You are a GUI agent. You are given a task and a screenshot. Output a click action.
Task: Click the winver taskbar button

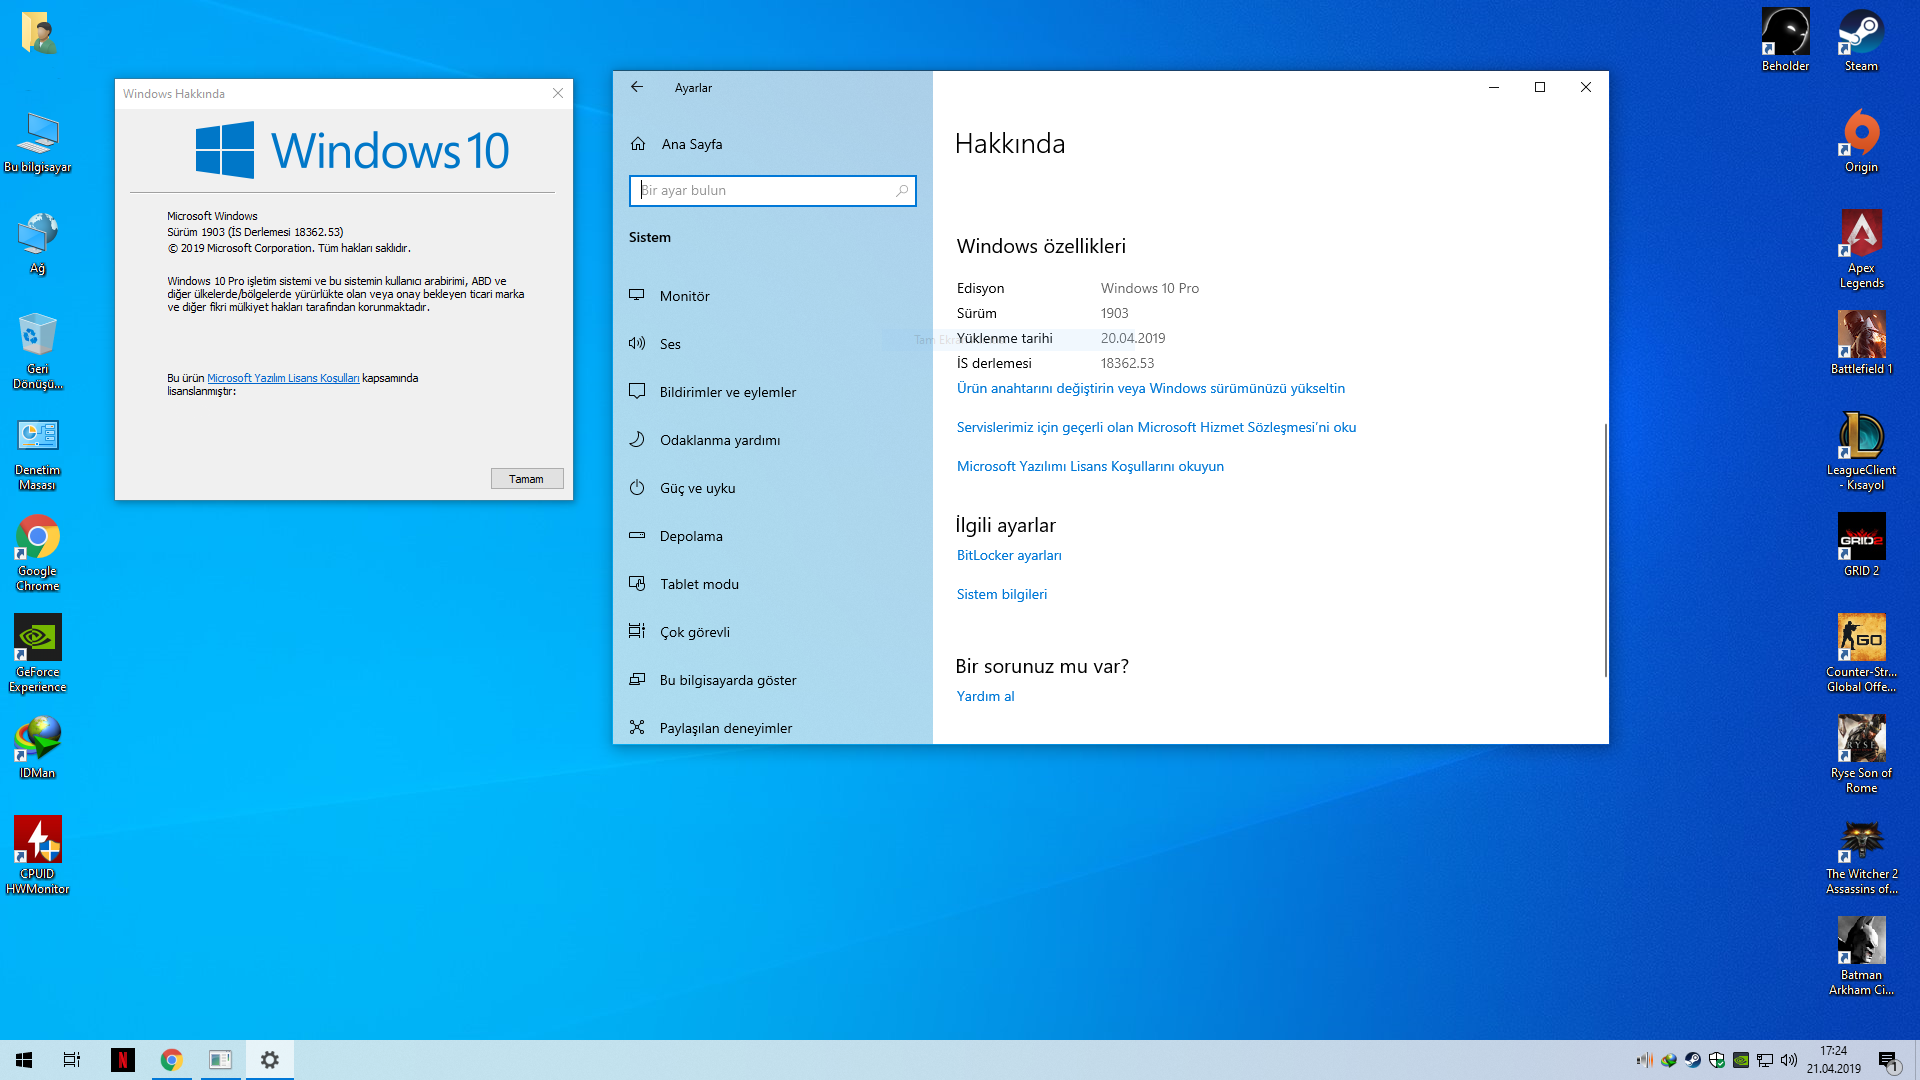pyautogui.click(x=221, y=1060)
